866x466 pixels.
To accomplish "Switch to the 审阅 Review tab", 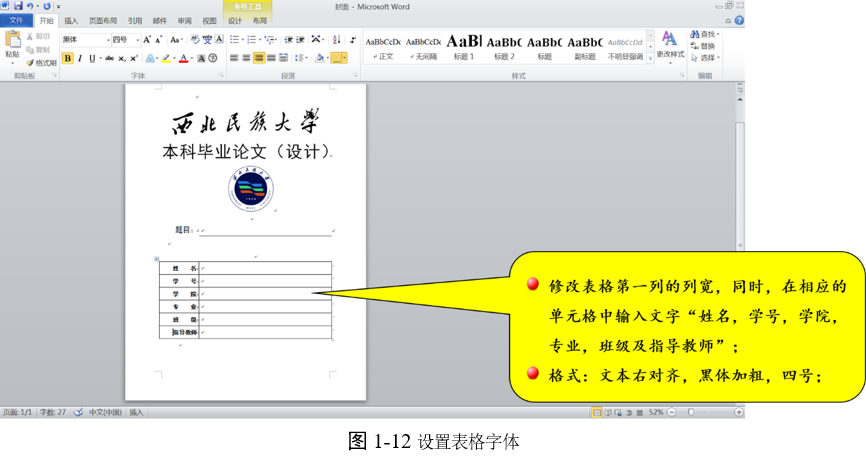I will coord(184,21).
